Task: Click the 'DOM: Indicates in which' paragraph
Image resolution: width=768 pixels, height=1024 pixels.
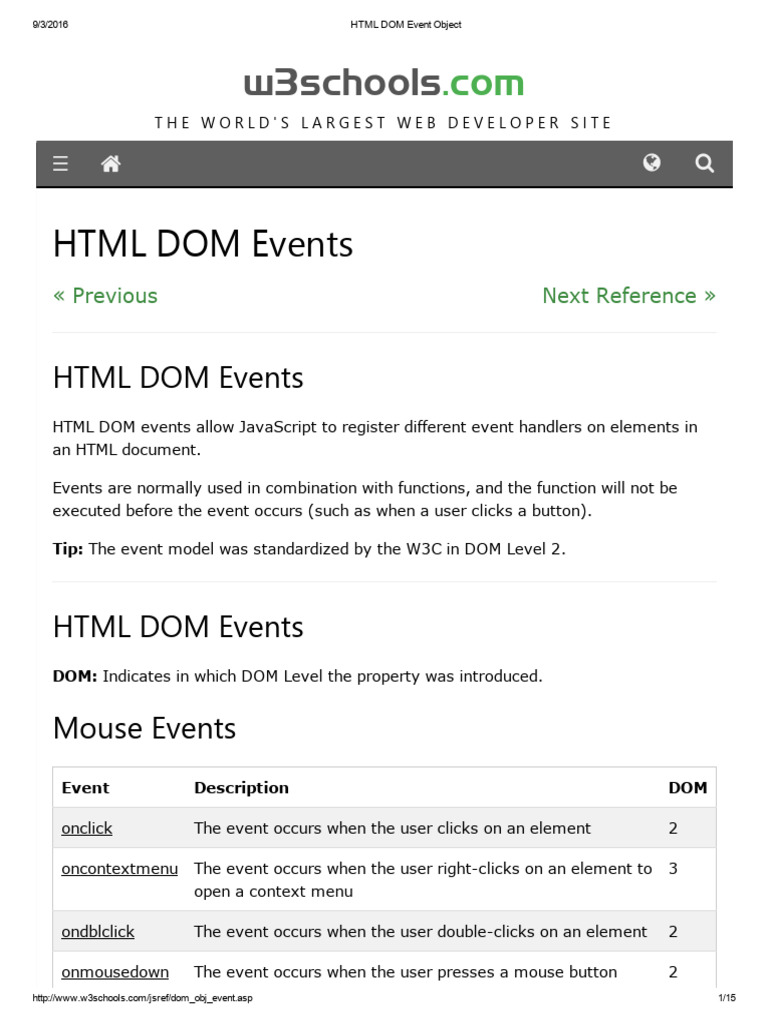Action: pos(297,676)
